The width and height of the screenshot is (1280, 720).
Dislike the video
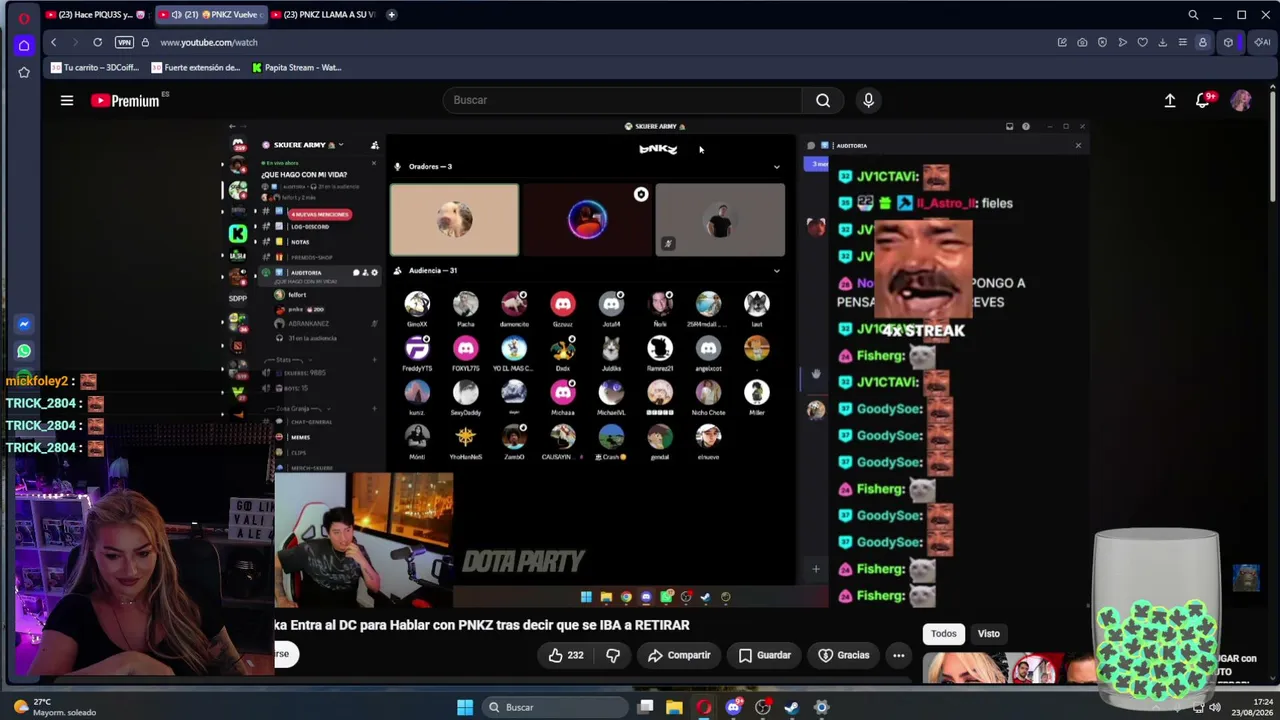click(613, 655)
